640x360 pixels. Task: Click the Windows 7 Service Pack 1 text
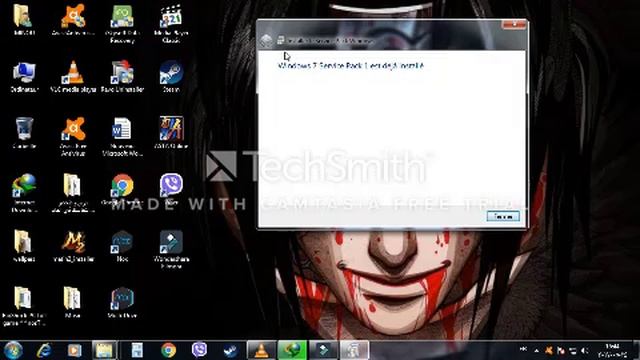351,65
